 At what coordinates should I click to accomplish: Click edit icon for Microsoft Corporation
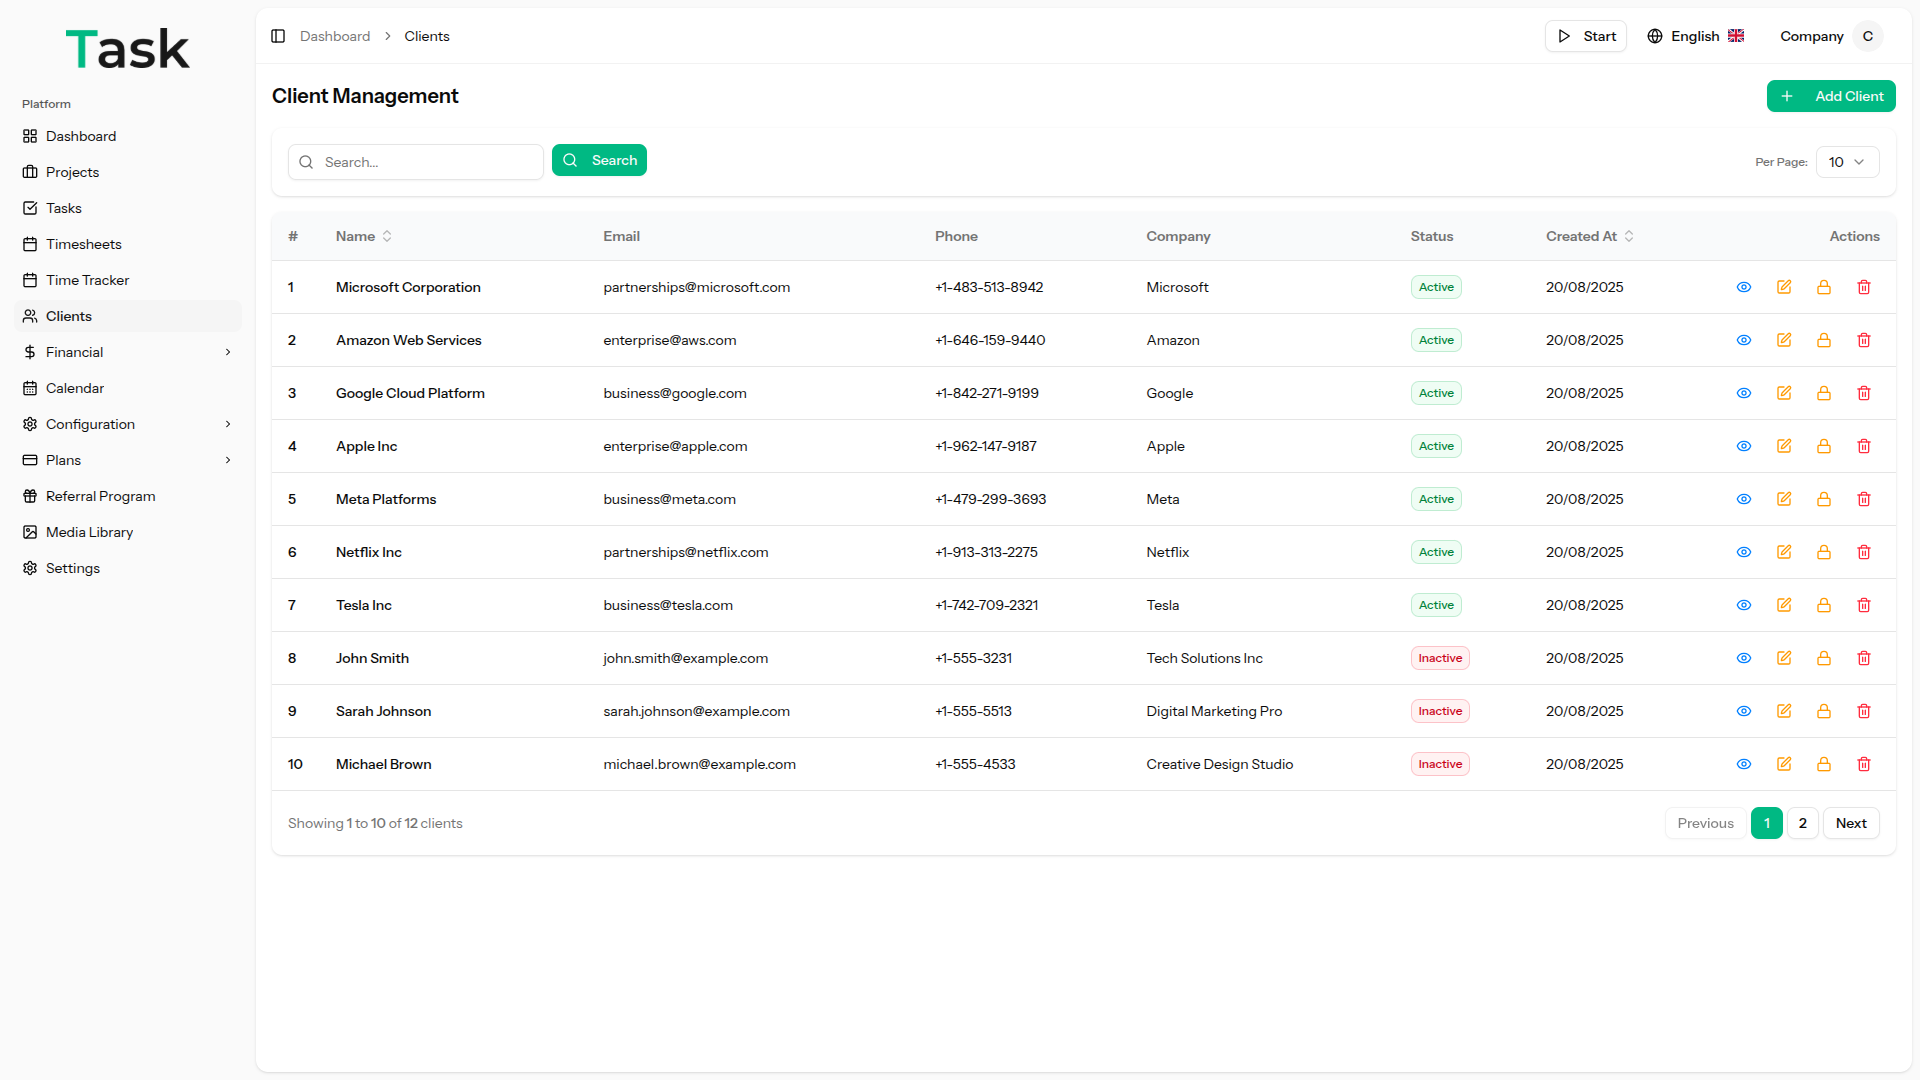click(1784, 287)
